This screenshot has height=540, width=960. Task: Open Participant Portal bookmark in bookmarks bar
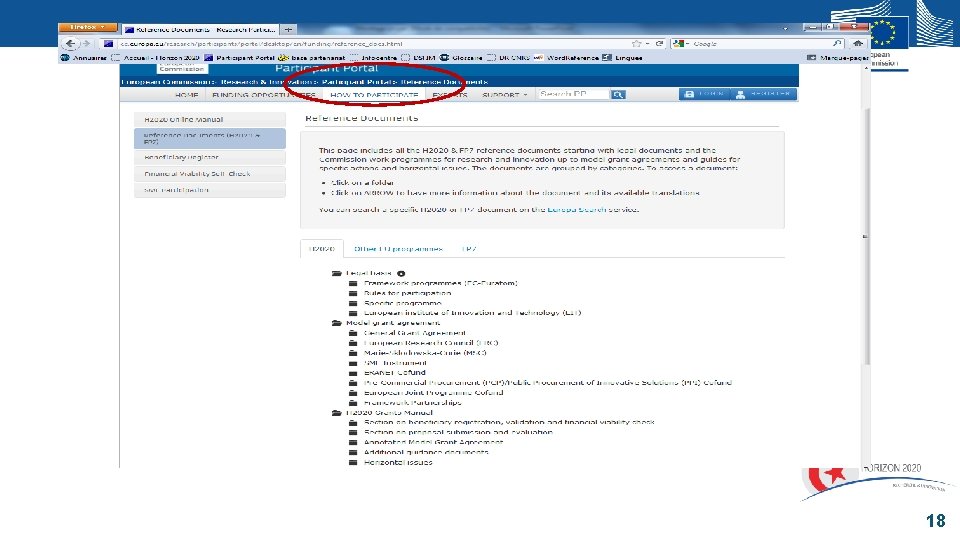(x=239, y=58)
